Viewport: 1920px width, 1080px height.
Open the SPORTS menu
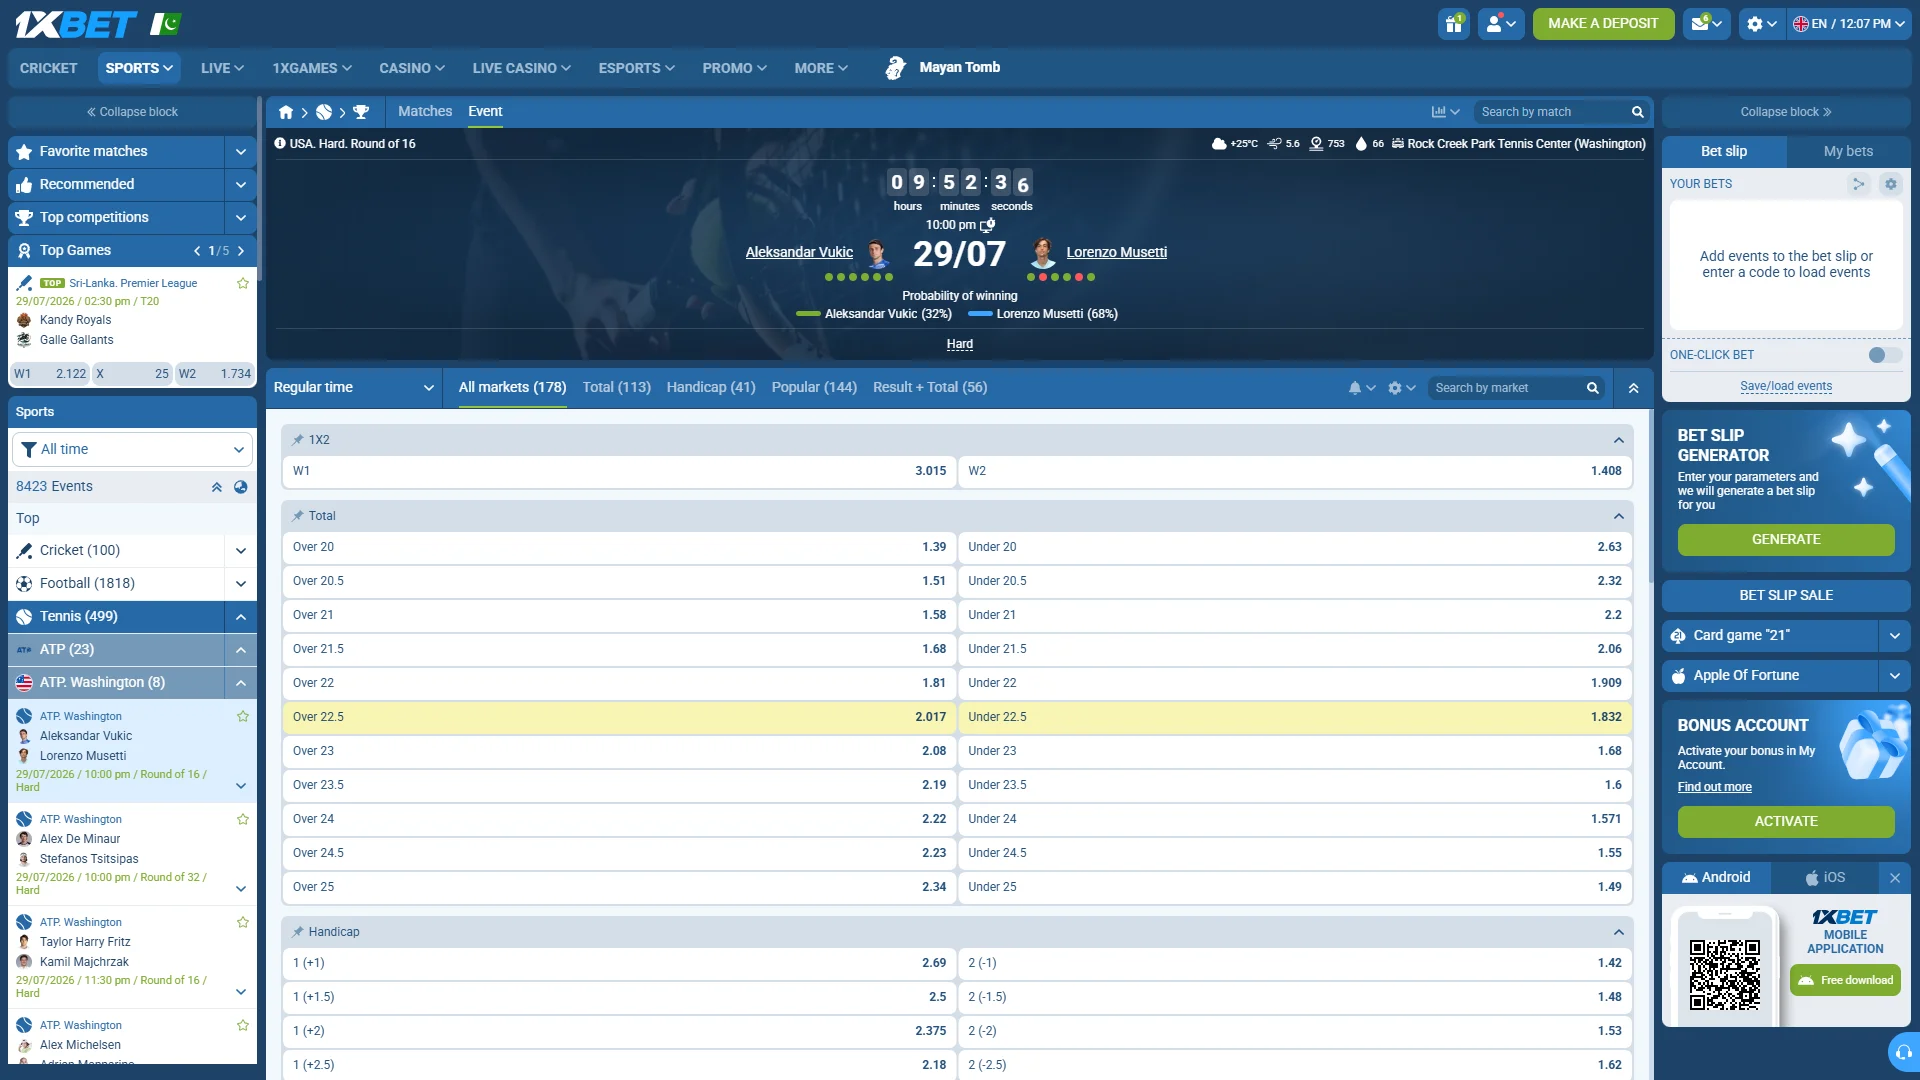139,68
